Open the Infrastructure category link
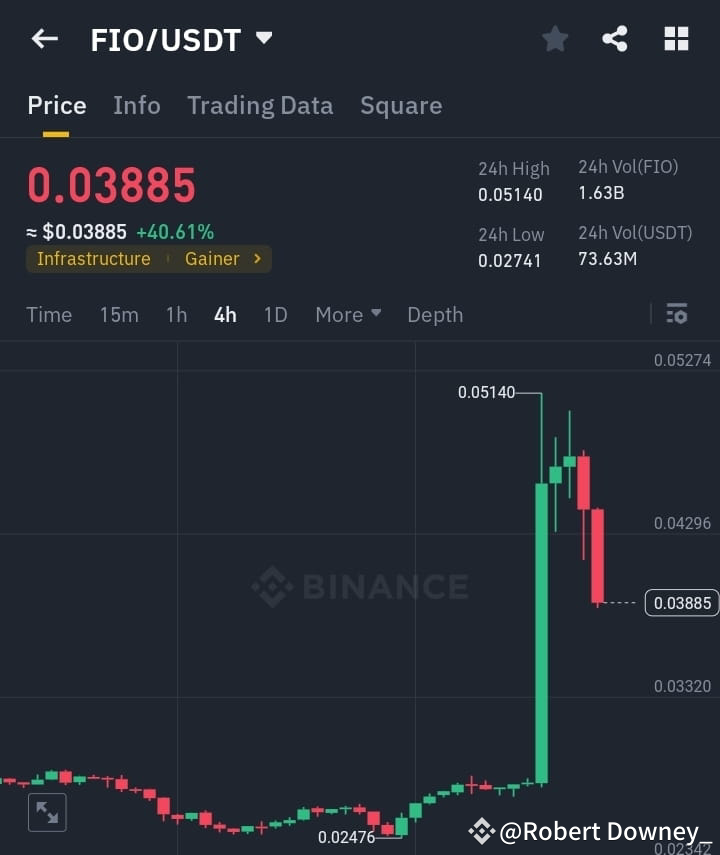 coord(93,259)
